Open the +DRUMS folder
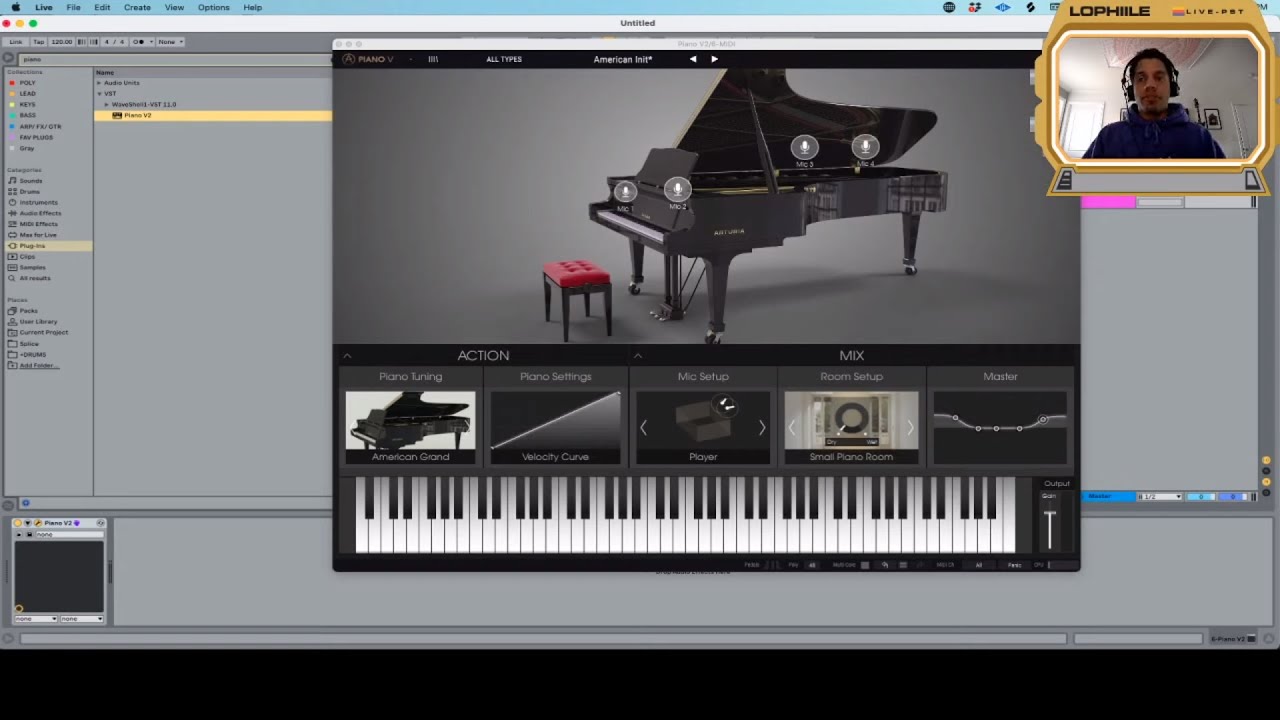Viewport: 1280px width, 720px height. (x=32, y=355)
